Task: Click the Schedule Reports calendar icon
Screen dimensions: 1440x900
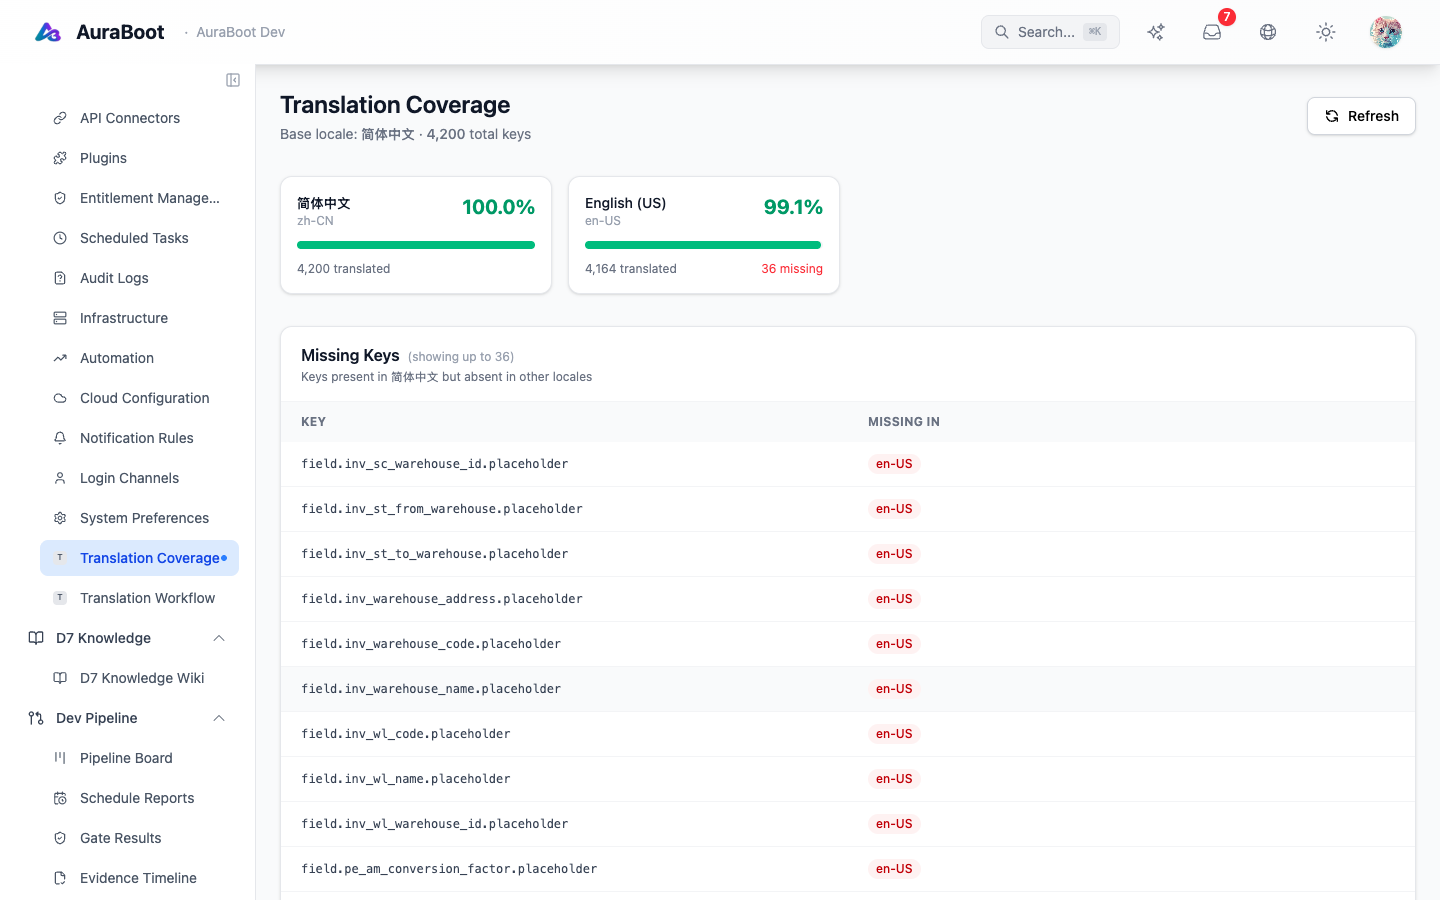Action: tap(60, 798)
